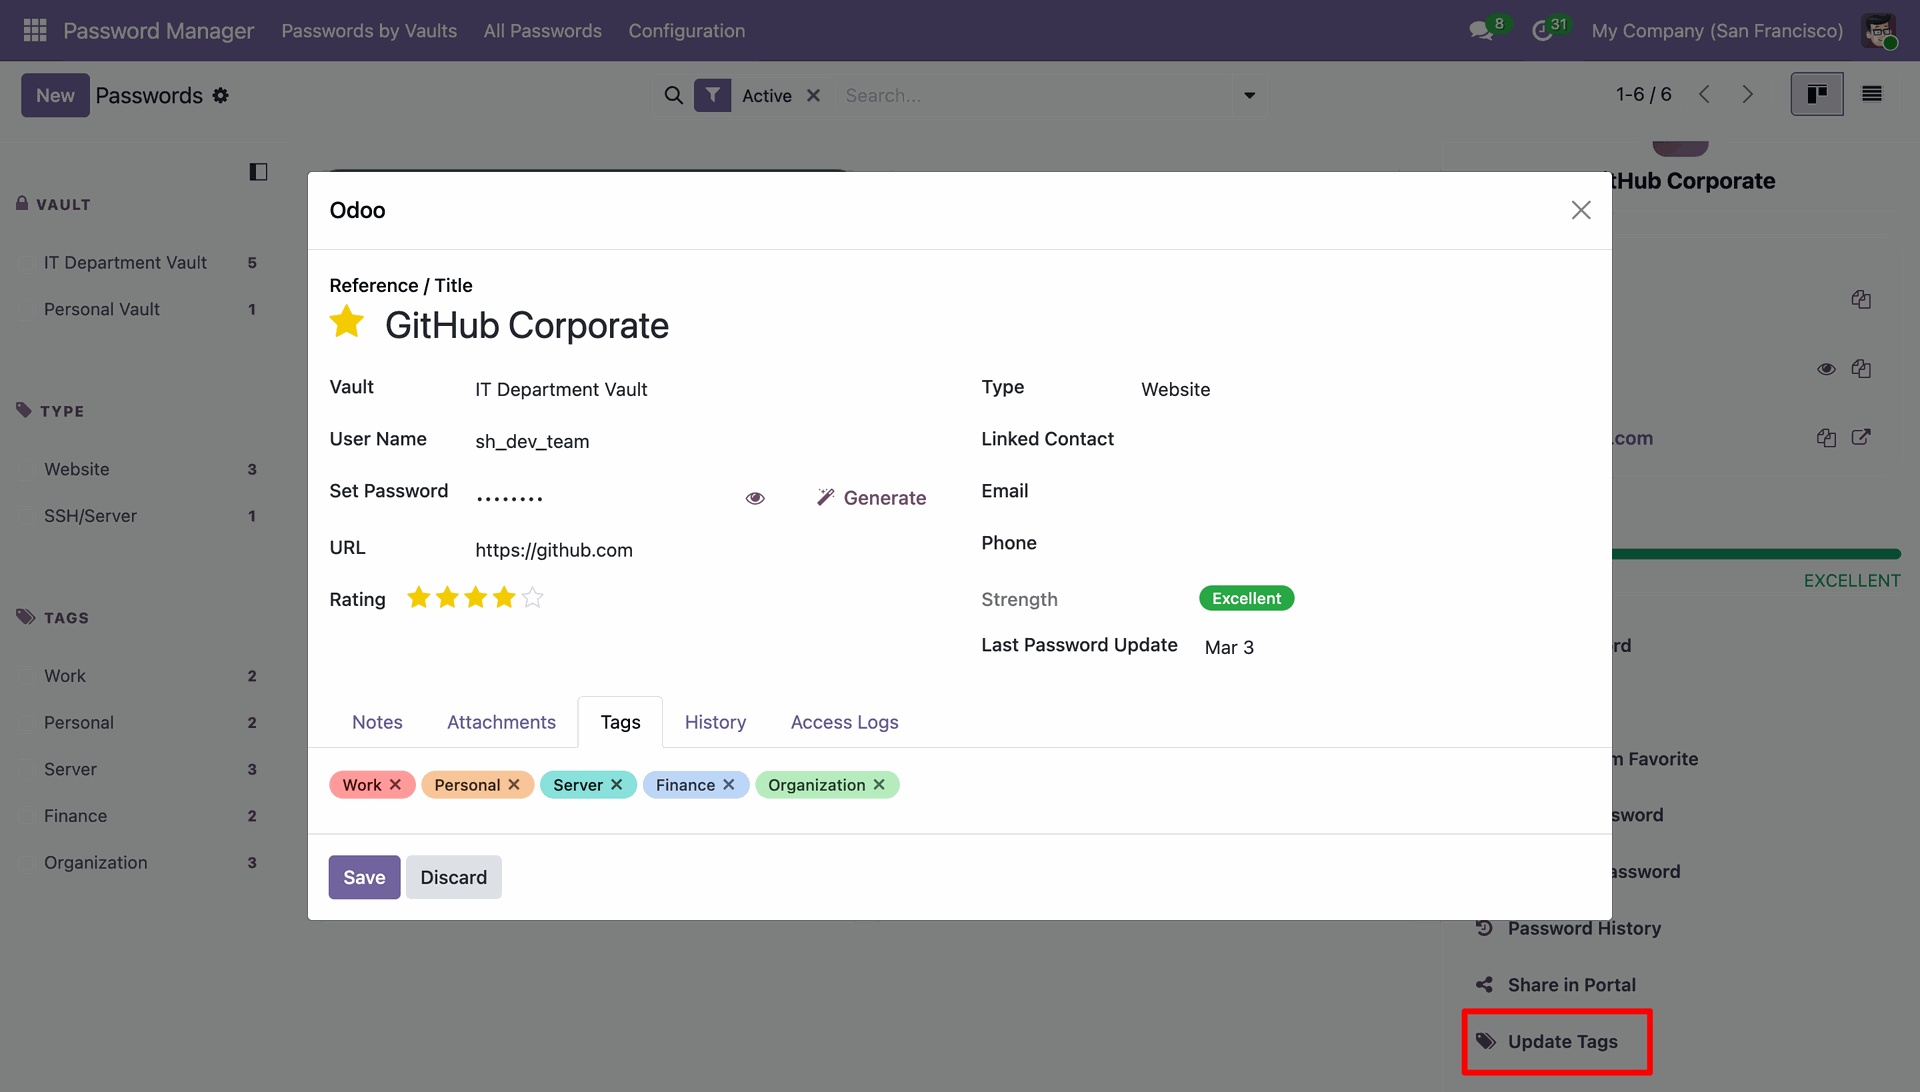Open the apps grid menu
Image resolution: width=1920 pixels, height=1092 pixels.
point(35,30)
